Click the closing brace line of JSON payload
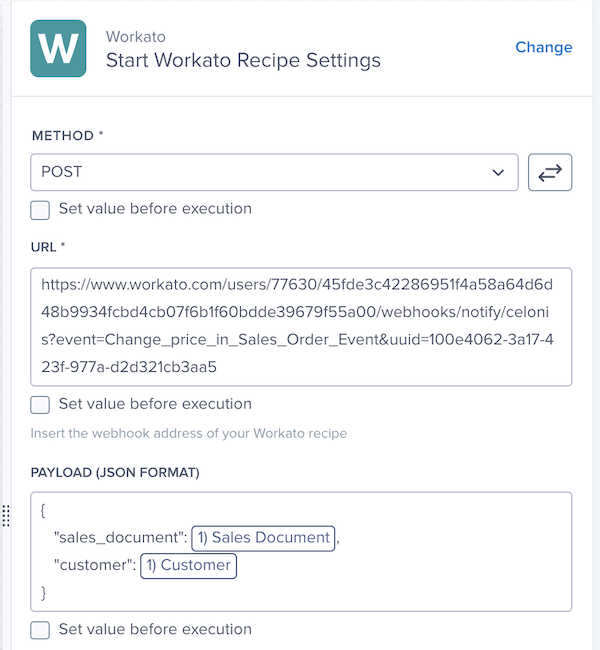The width and height of the screenshot is (600, 650). [x=44, y=593]
